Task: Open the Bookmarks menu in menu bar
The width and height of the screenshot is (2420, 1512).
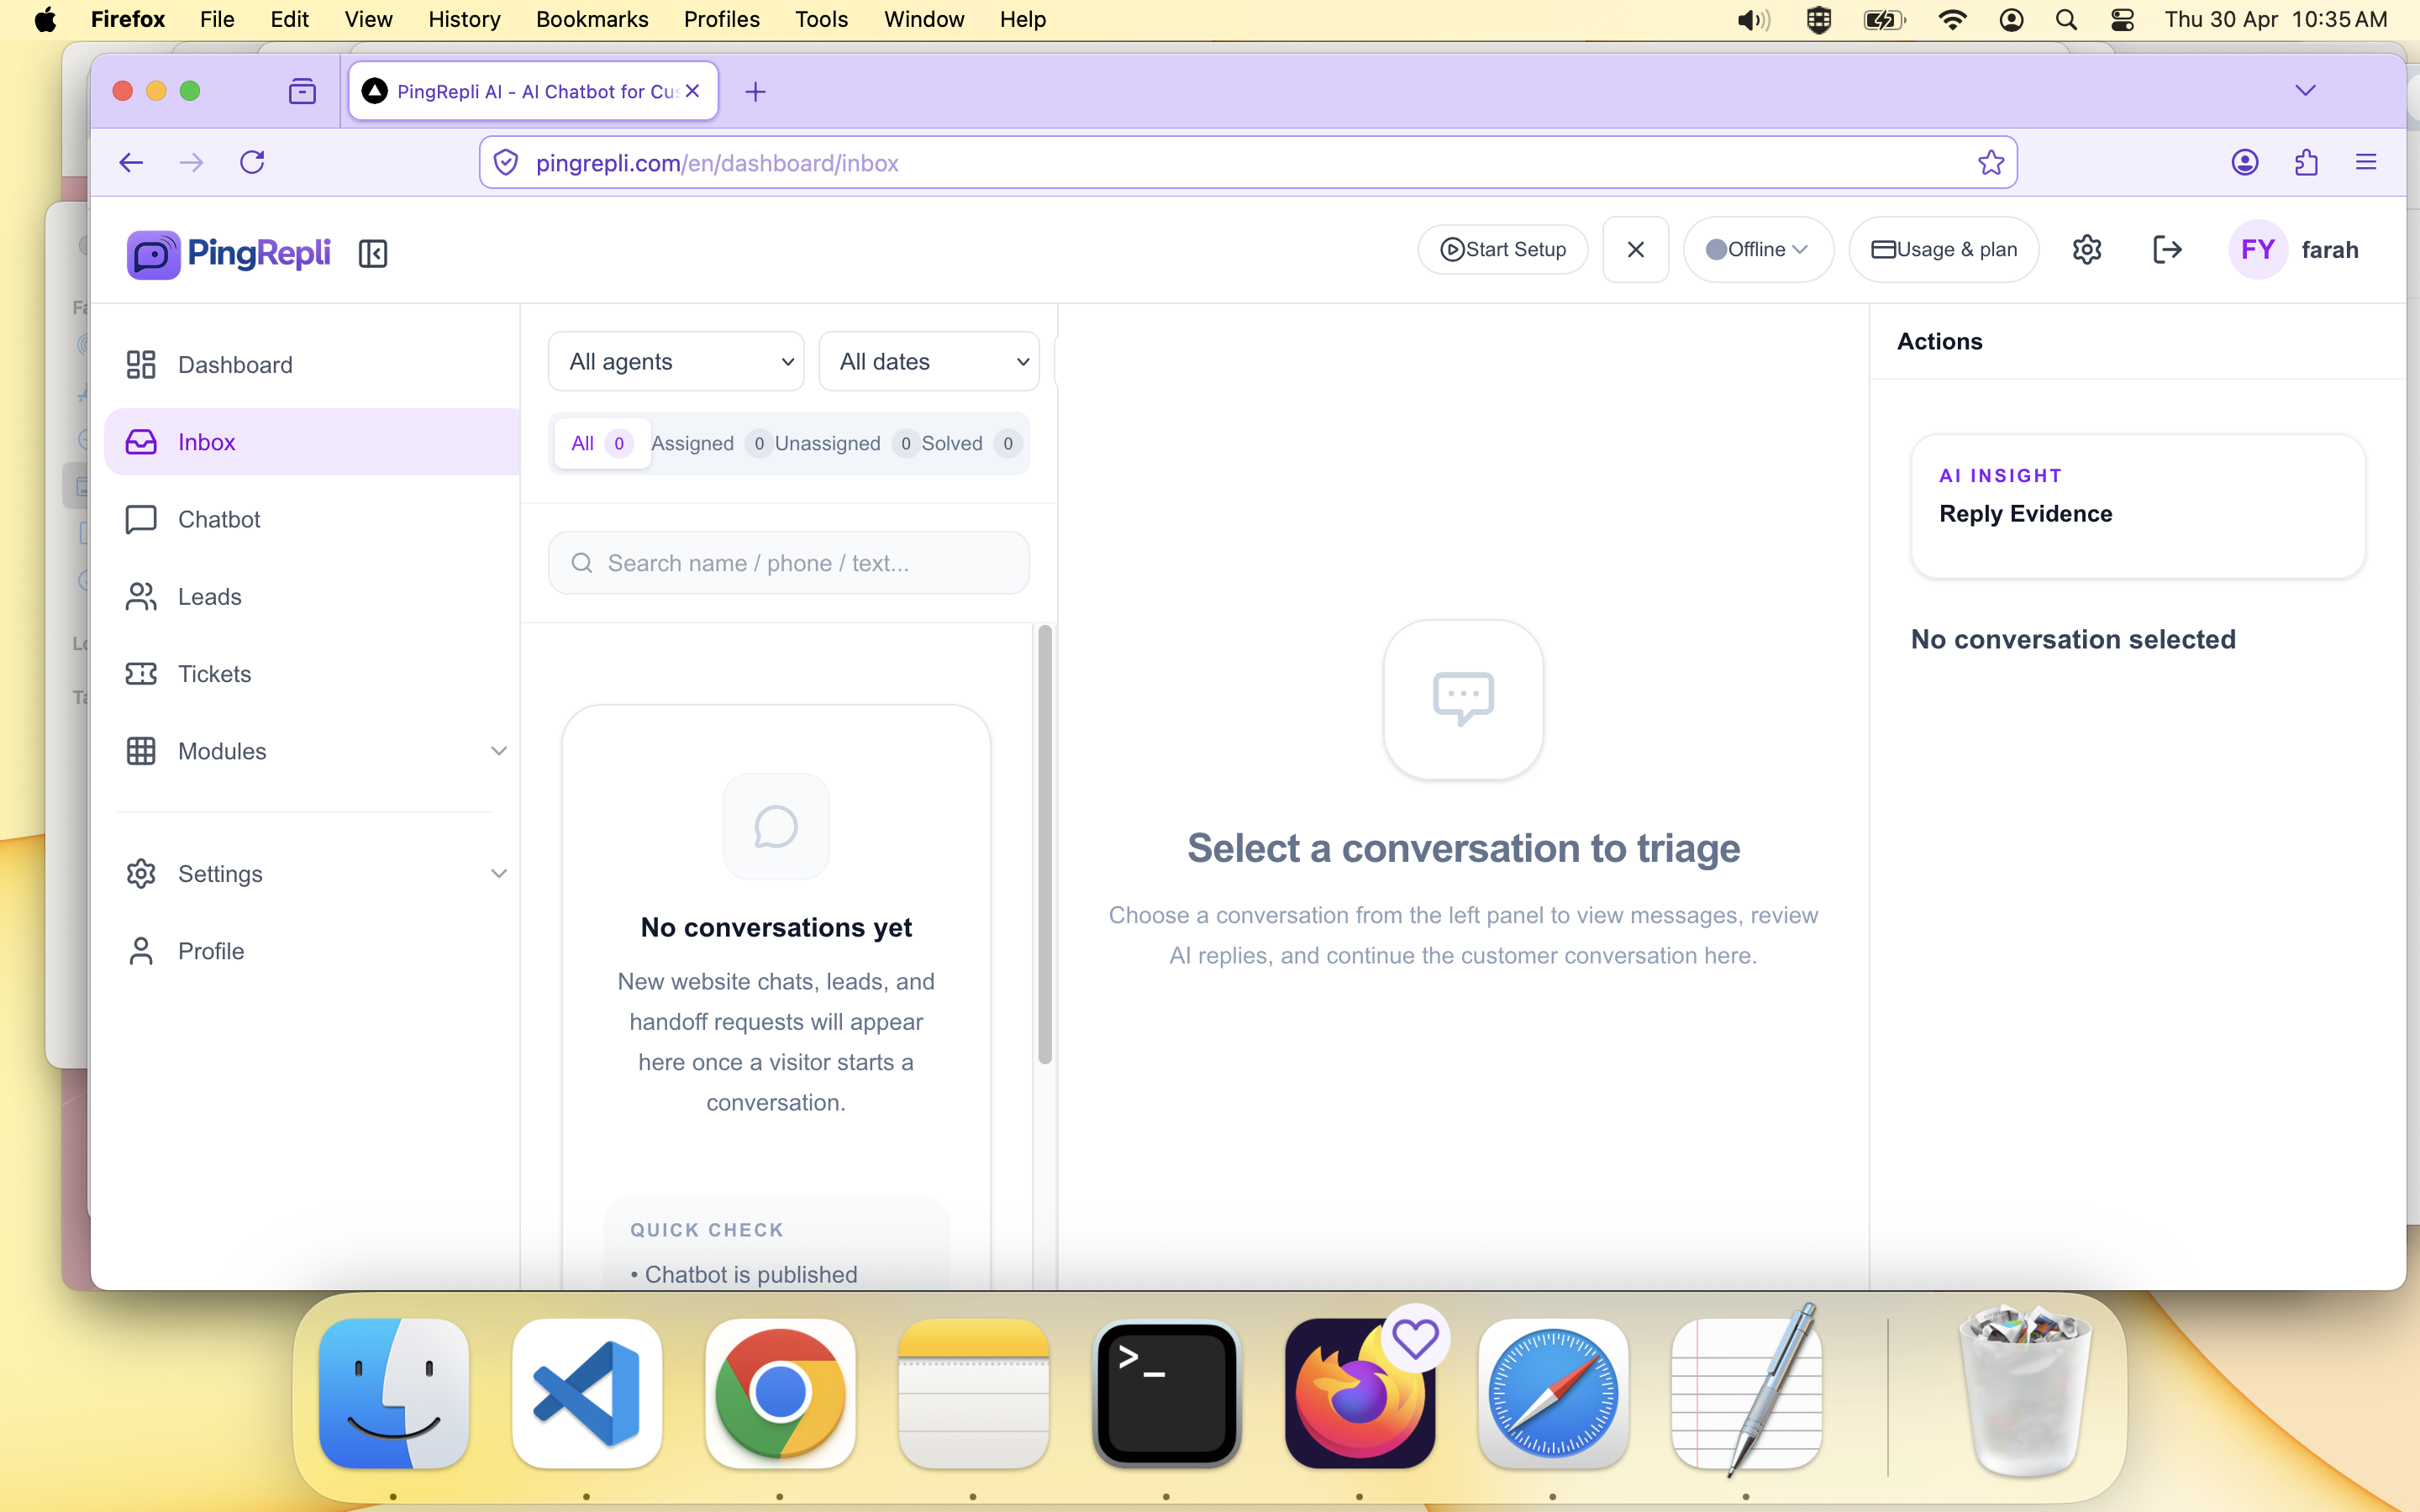Action: tap(592, 19)
